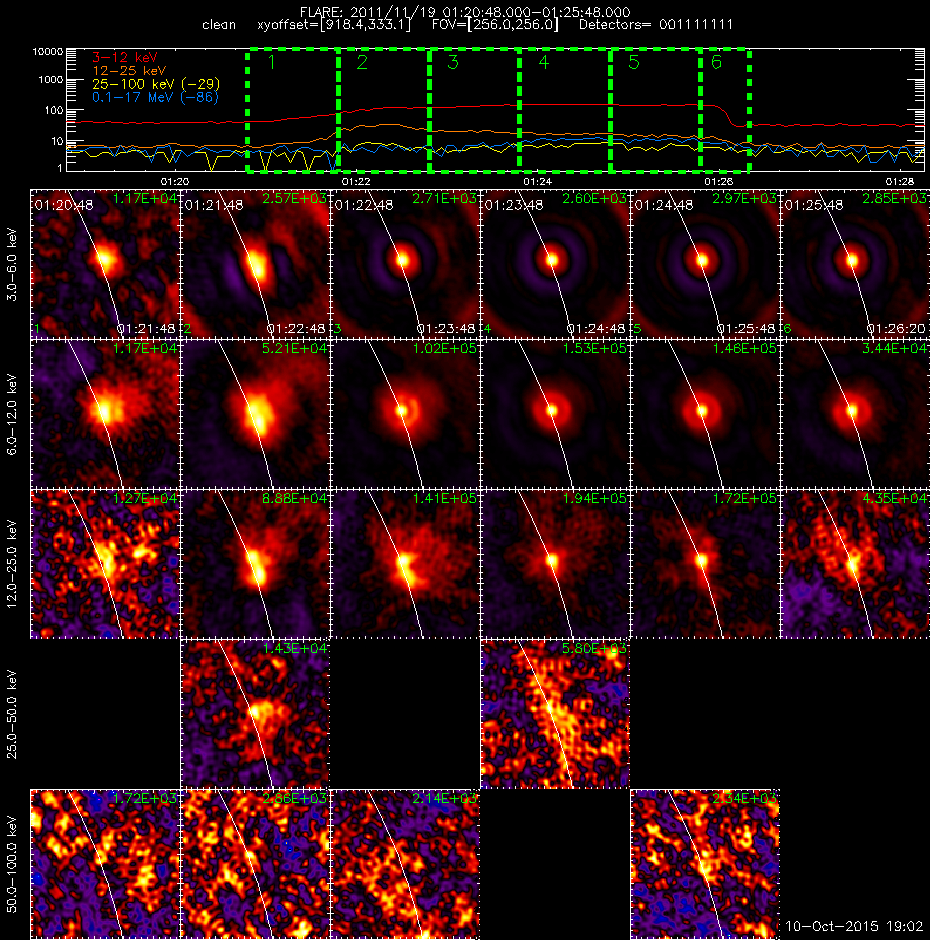Select interval 4 label in the lightcurve
Image resolution: width=930 pixels, height=940 pixels.
click(543, 62)
